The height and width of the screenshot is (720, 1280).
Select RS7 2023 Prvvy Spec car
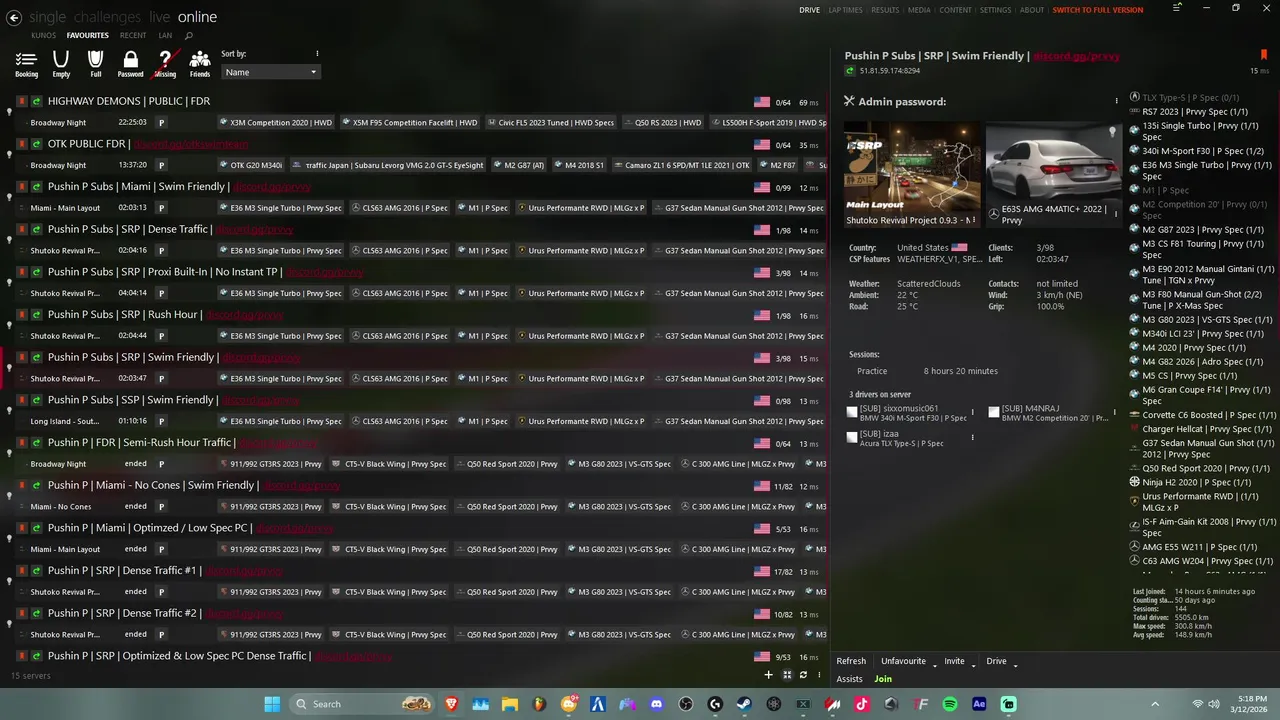(x=1195, y=112)
